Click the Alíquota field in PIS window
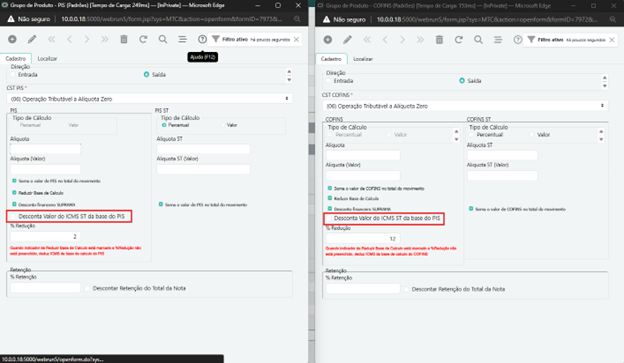Viewport: 624px width, 363px height. pyautogui.click(x=45, y=149)
